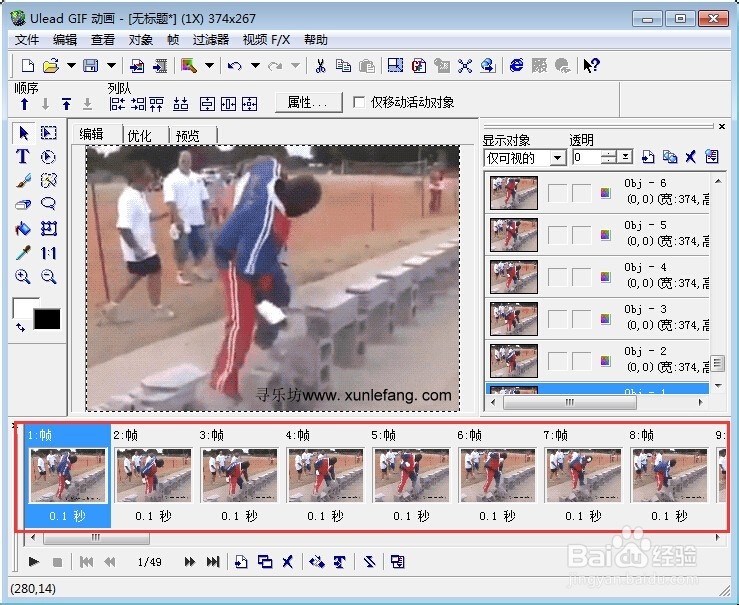Open the 文件 menu

point(27,40)
